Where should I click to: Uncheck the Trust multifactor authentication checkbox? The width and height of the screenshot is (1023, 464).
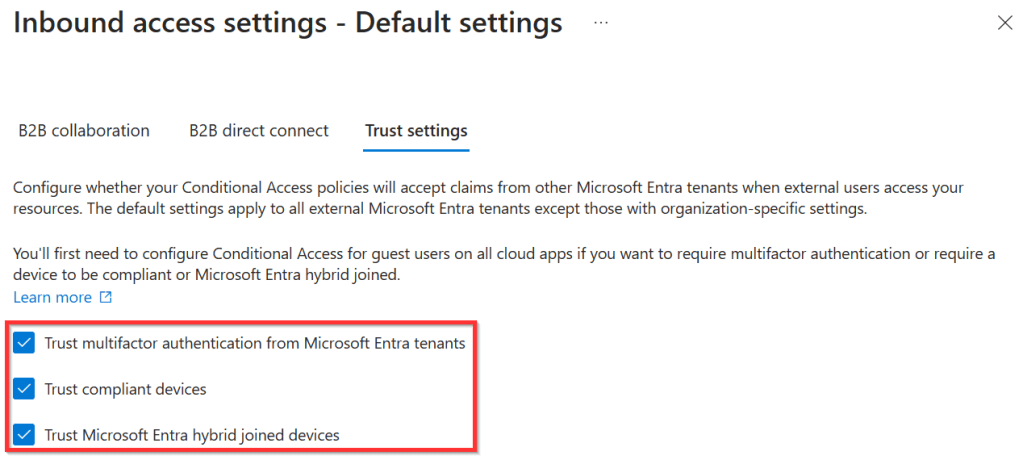[x=25, y=344]
